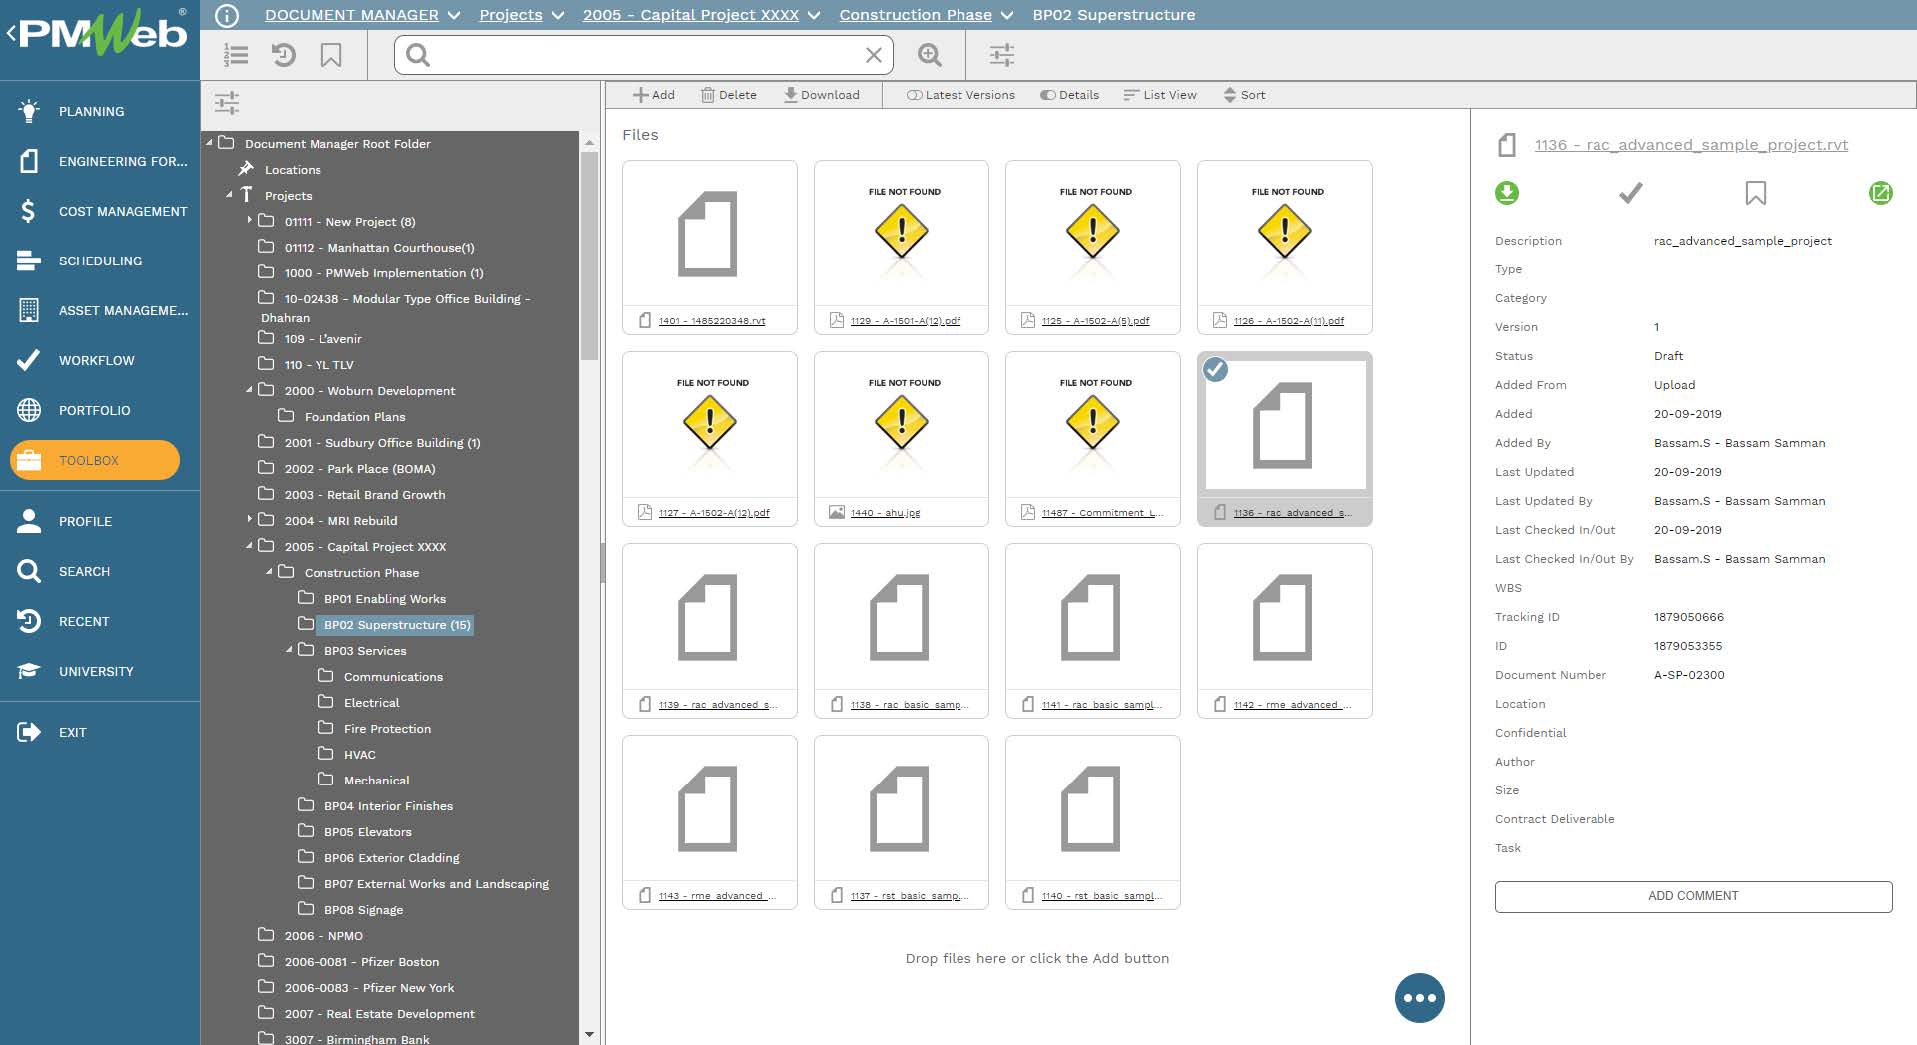
Task: Open file link 1401 - 1485220348.rvt
Action: (x=712, y=321)
